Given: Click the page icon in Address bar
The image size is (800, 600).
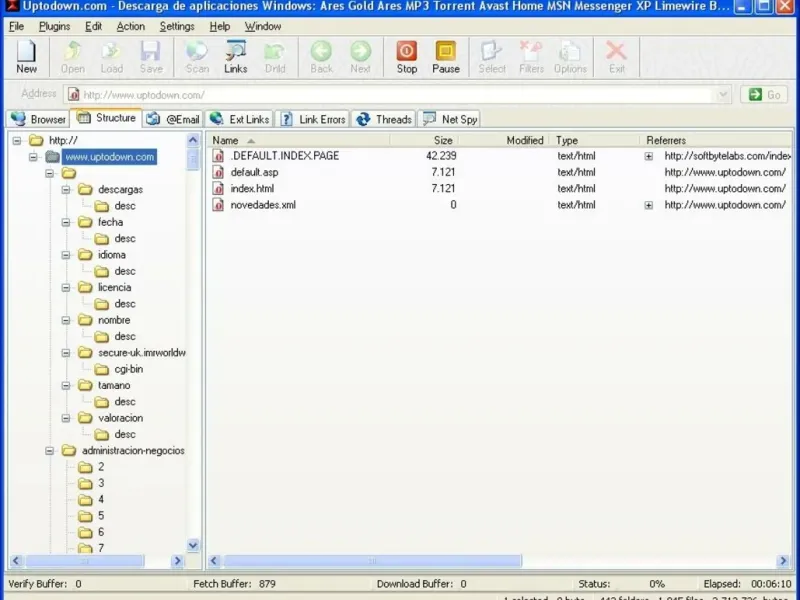Looking at the screenshot, I should coord(73,95).
